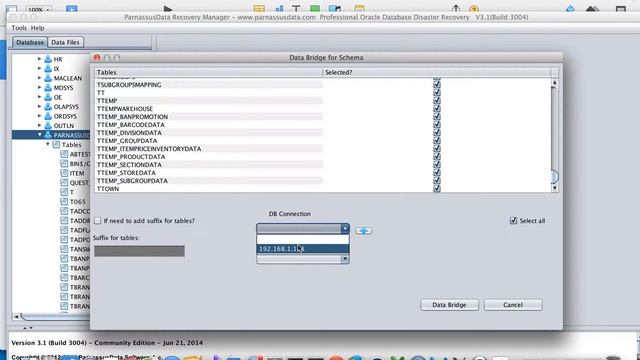Select the TTEMP_BANPROMOTION table row

(209, 117)
